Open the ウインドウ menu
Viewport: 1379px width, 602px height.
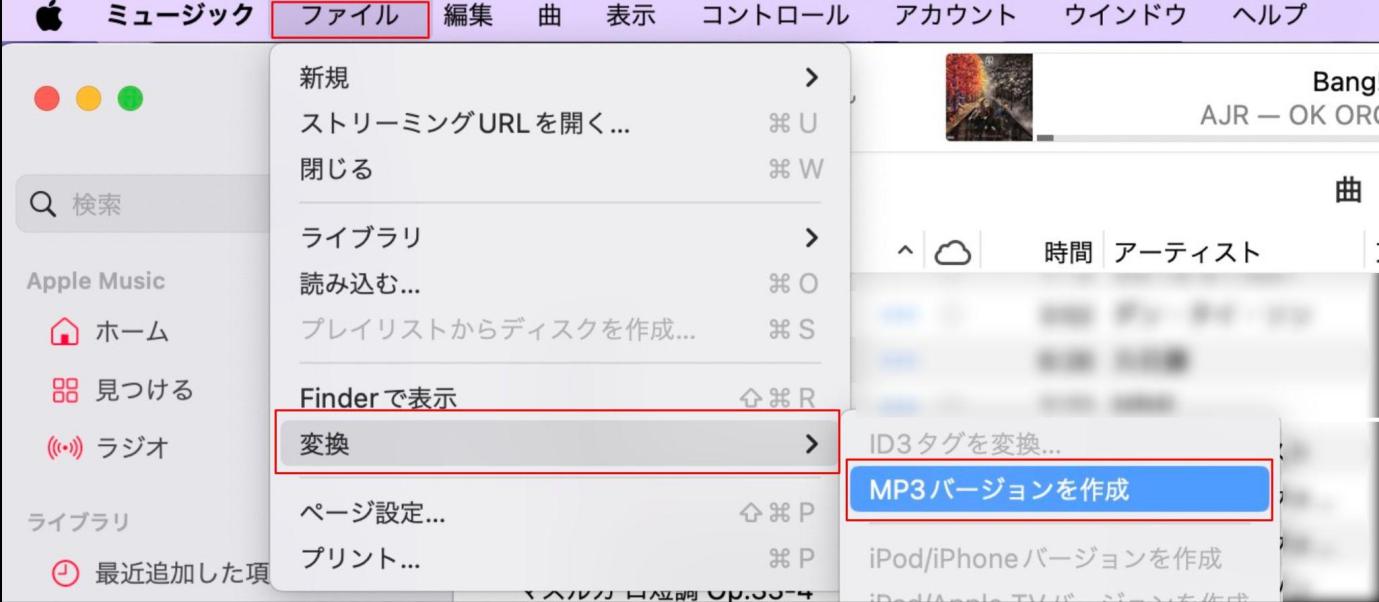[1125, 17]
